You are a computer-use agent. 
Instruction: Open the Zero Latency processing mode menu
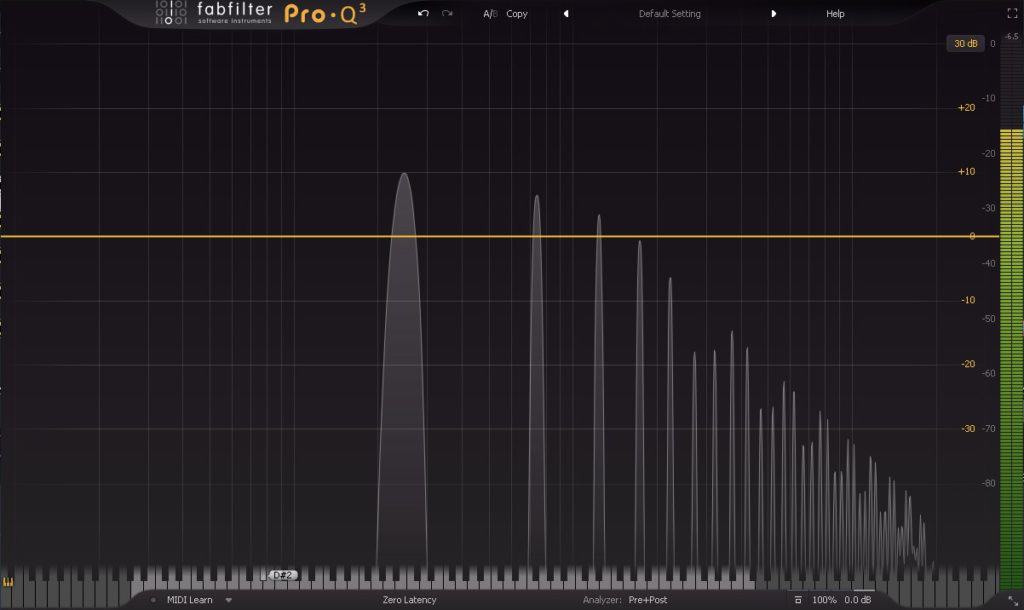pyautogui.click(x=409, y=600)
